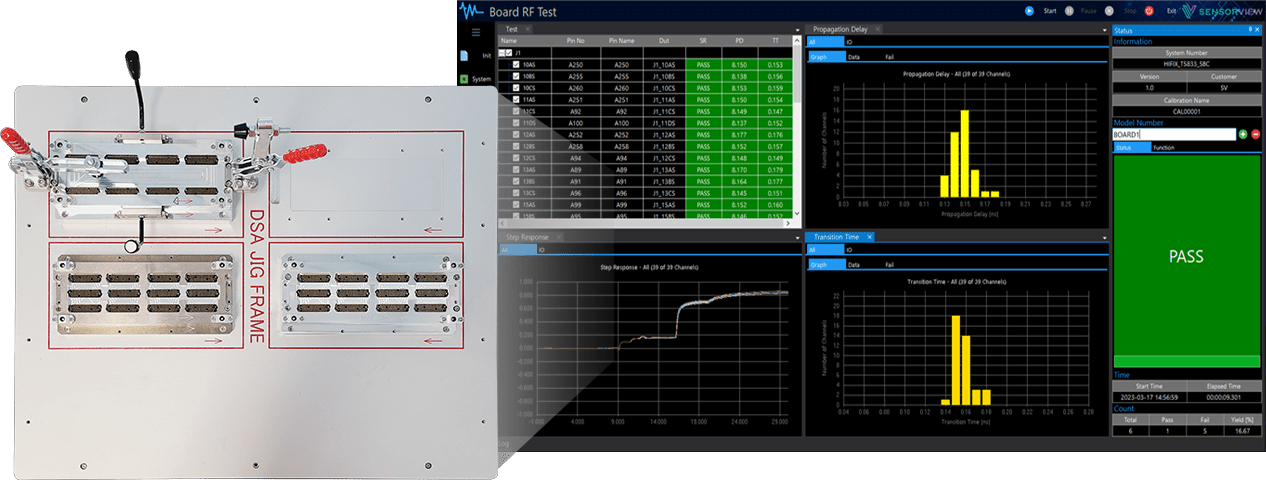Image resolution: width=1266 pixels, height=480 pixels.
Task: Click the green progress bar below PASS
Action: coord(1187,361)
